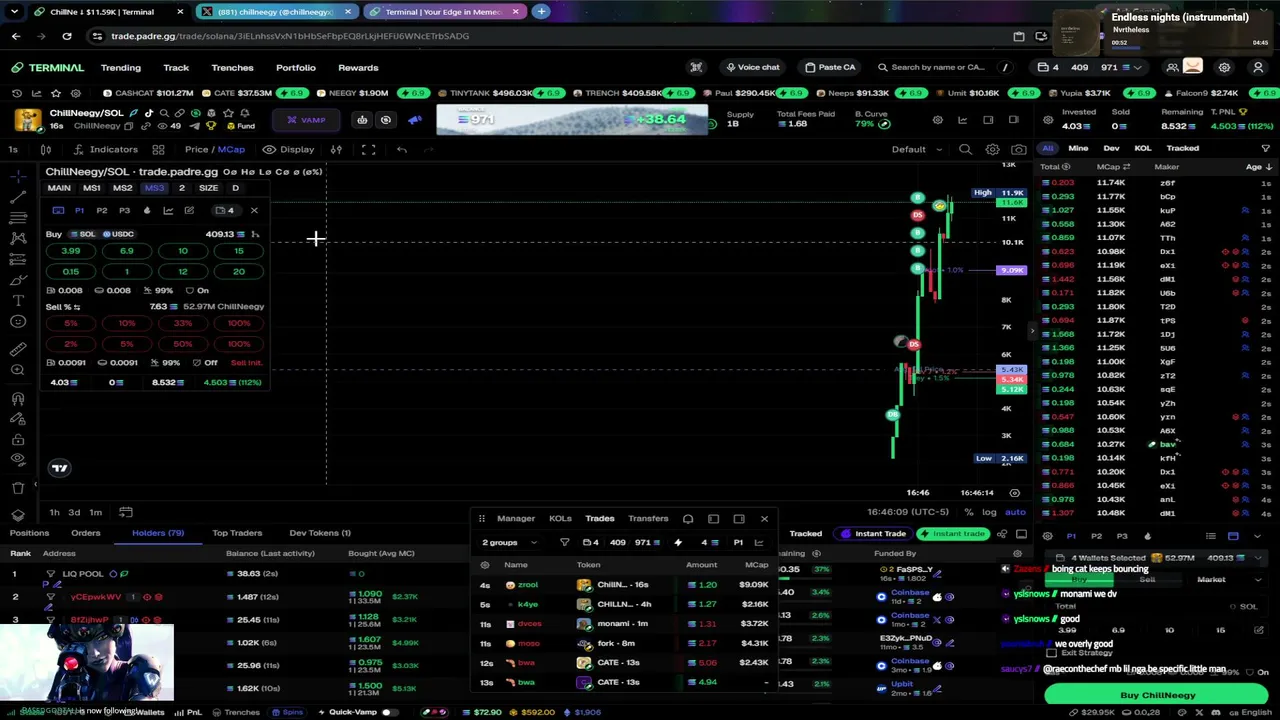Screen dimensions: 1280x720
Task: Toggle the Display visibility option
Action: click(x=288, y=149)
